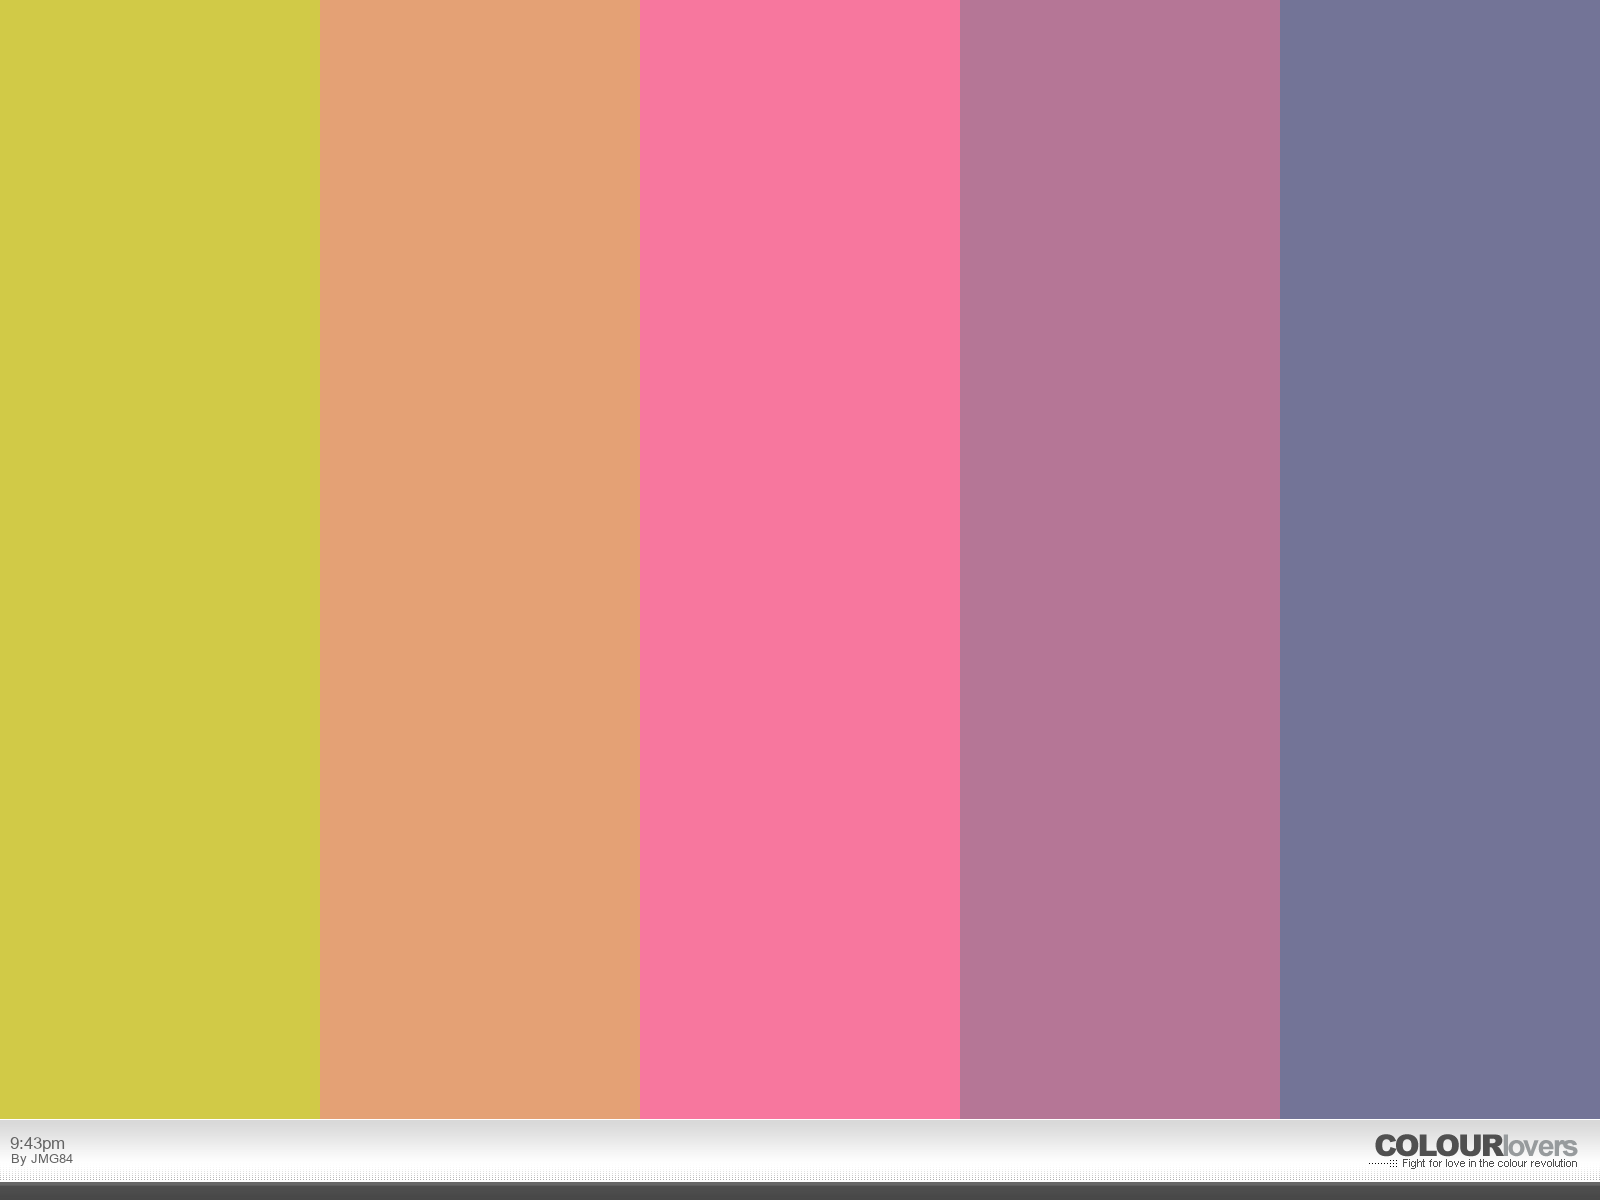Screen dimensions: 1600x1200
Task: Select the slate blue-purple color stripe
Action: pyautogui.click(x=1440, y=559)
